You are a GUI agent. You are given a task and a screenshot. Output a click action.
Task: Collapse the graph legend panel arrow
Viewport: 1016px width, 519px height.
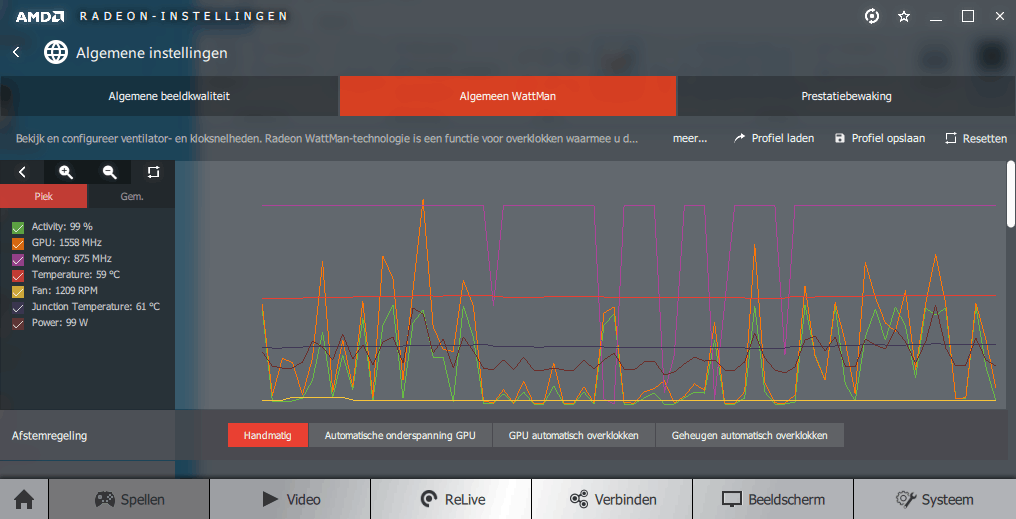click(22, 172)
